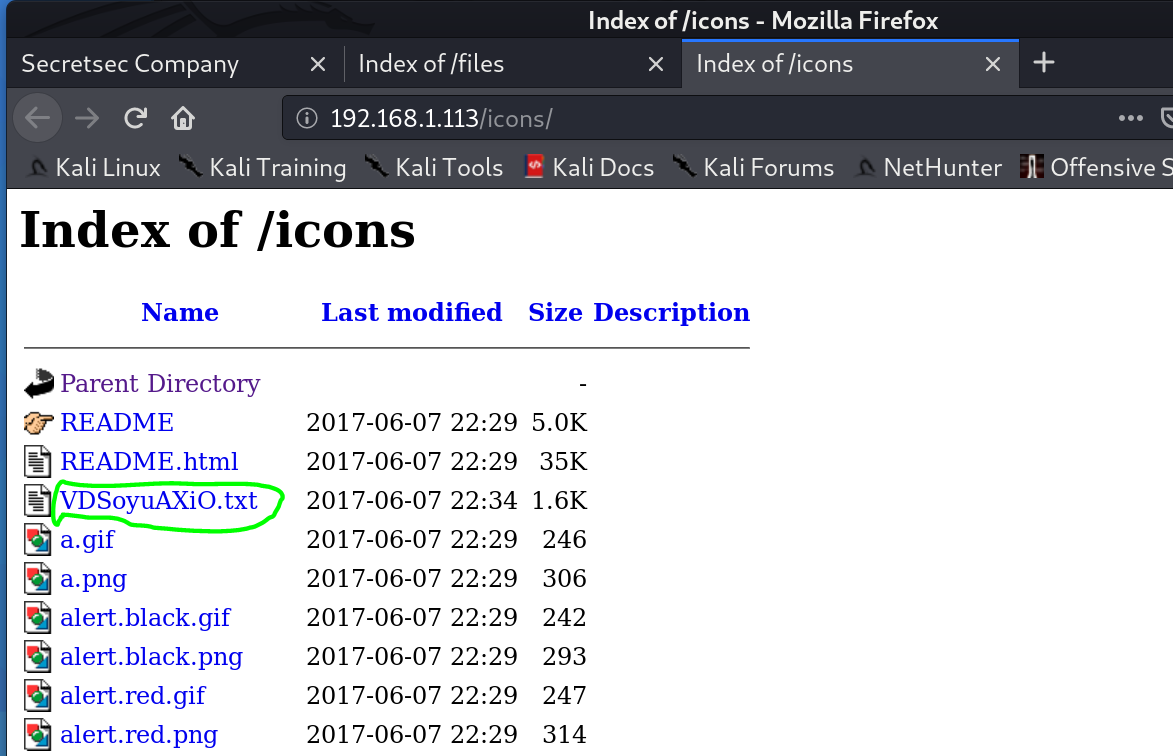Open the page actions three-dot menu

pyautogui.click(x=1130, y=119)
